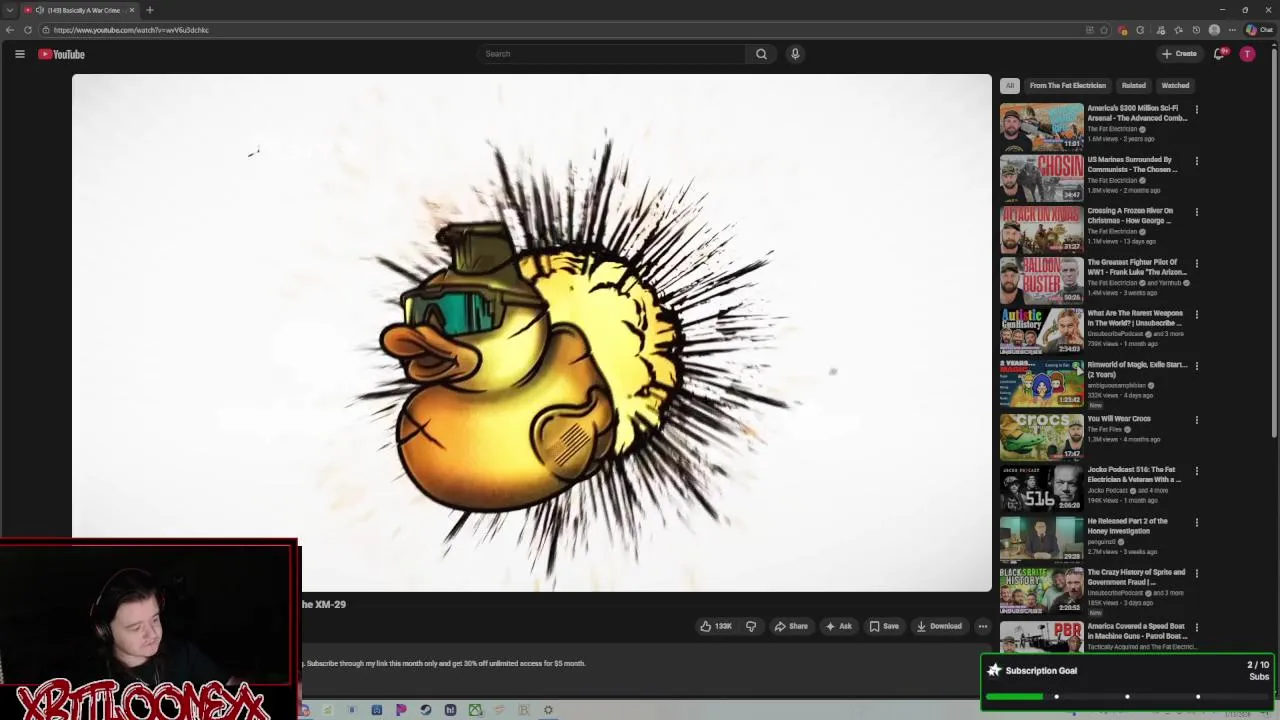1280x720 pixels.
Task: Click the search magnifier button
Action: coord(761,54)
